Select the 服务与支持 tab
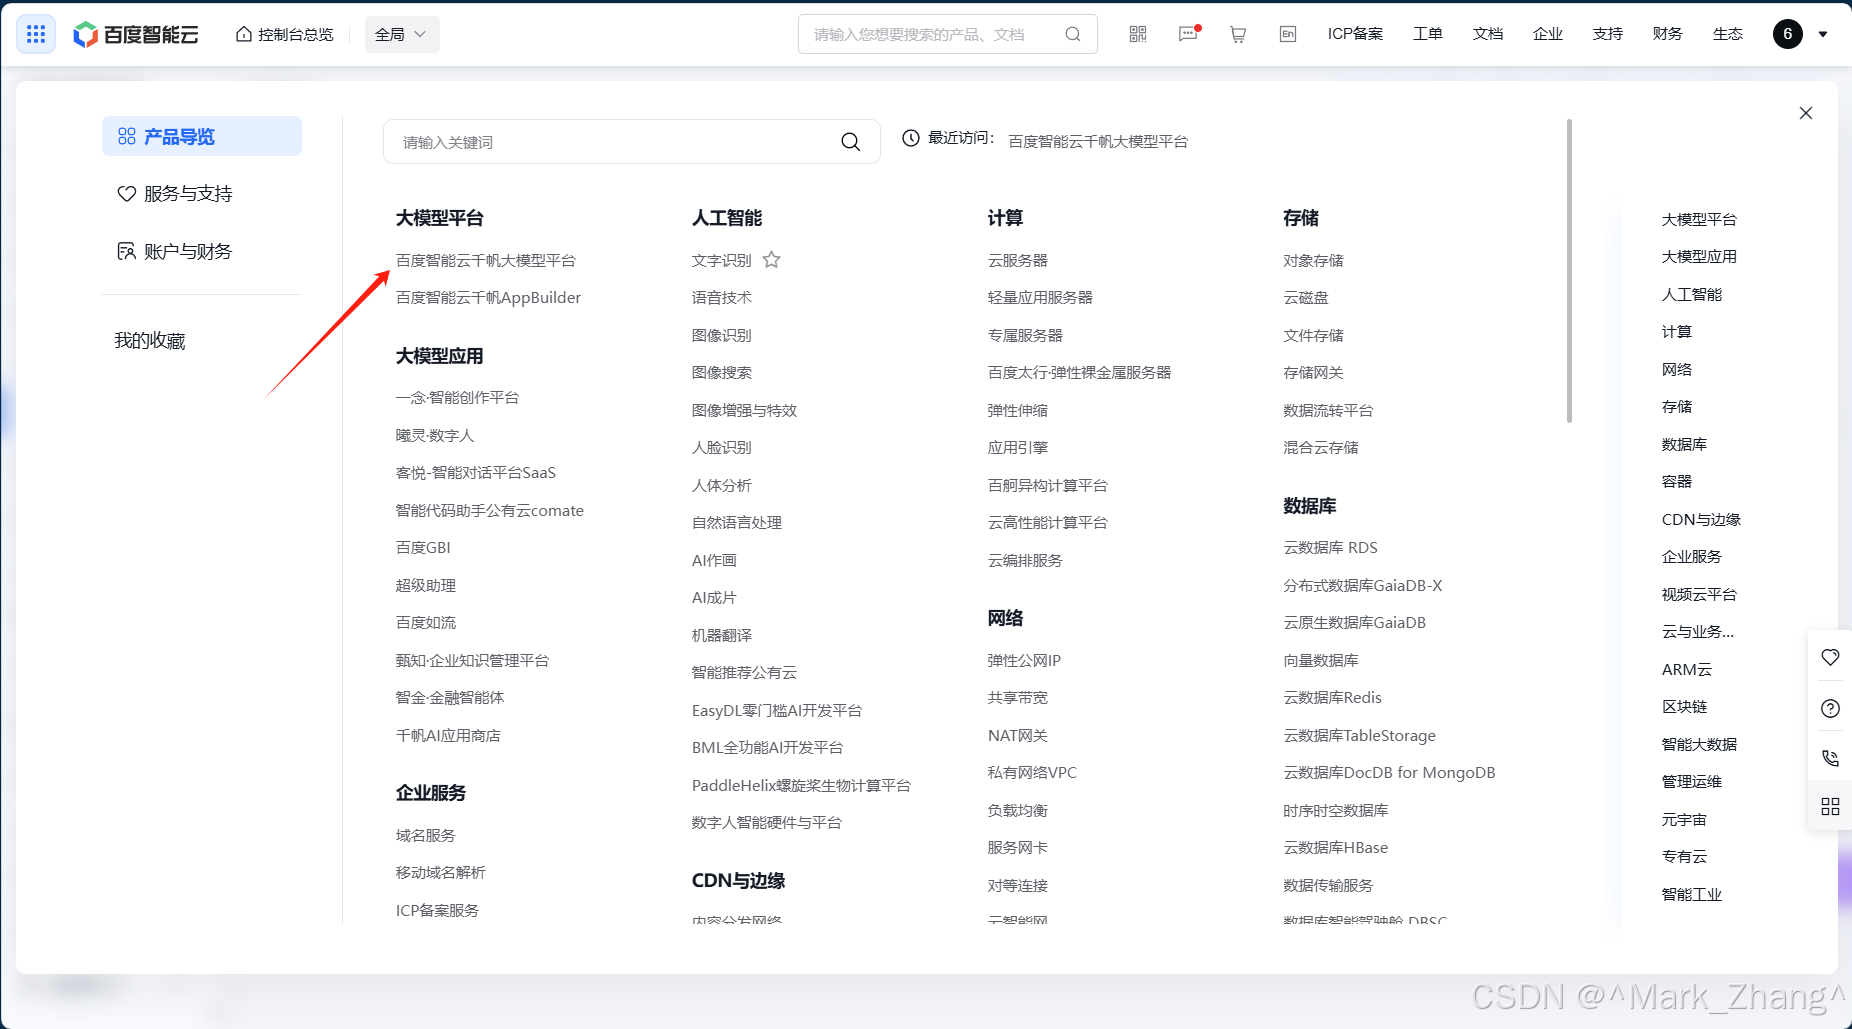 [x=175, y=194]
